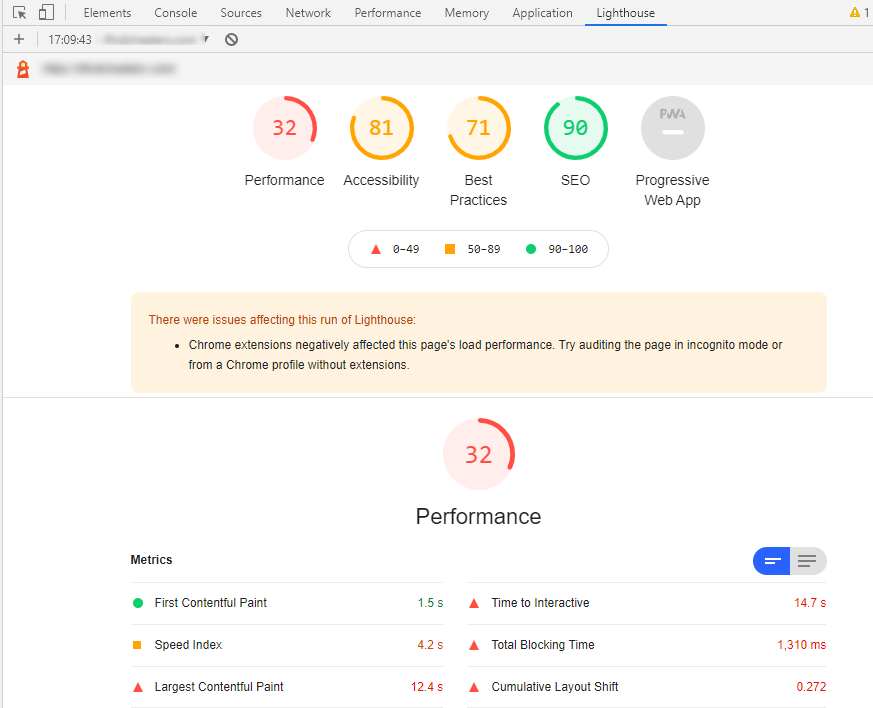Switch metrics to compact summary view
The width and height of the screenshot is (873, 708).
tap(771, 561)
